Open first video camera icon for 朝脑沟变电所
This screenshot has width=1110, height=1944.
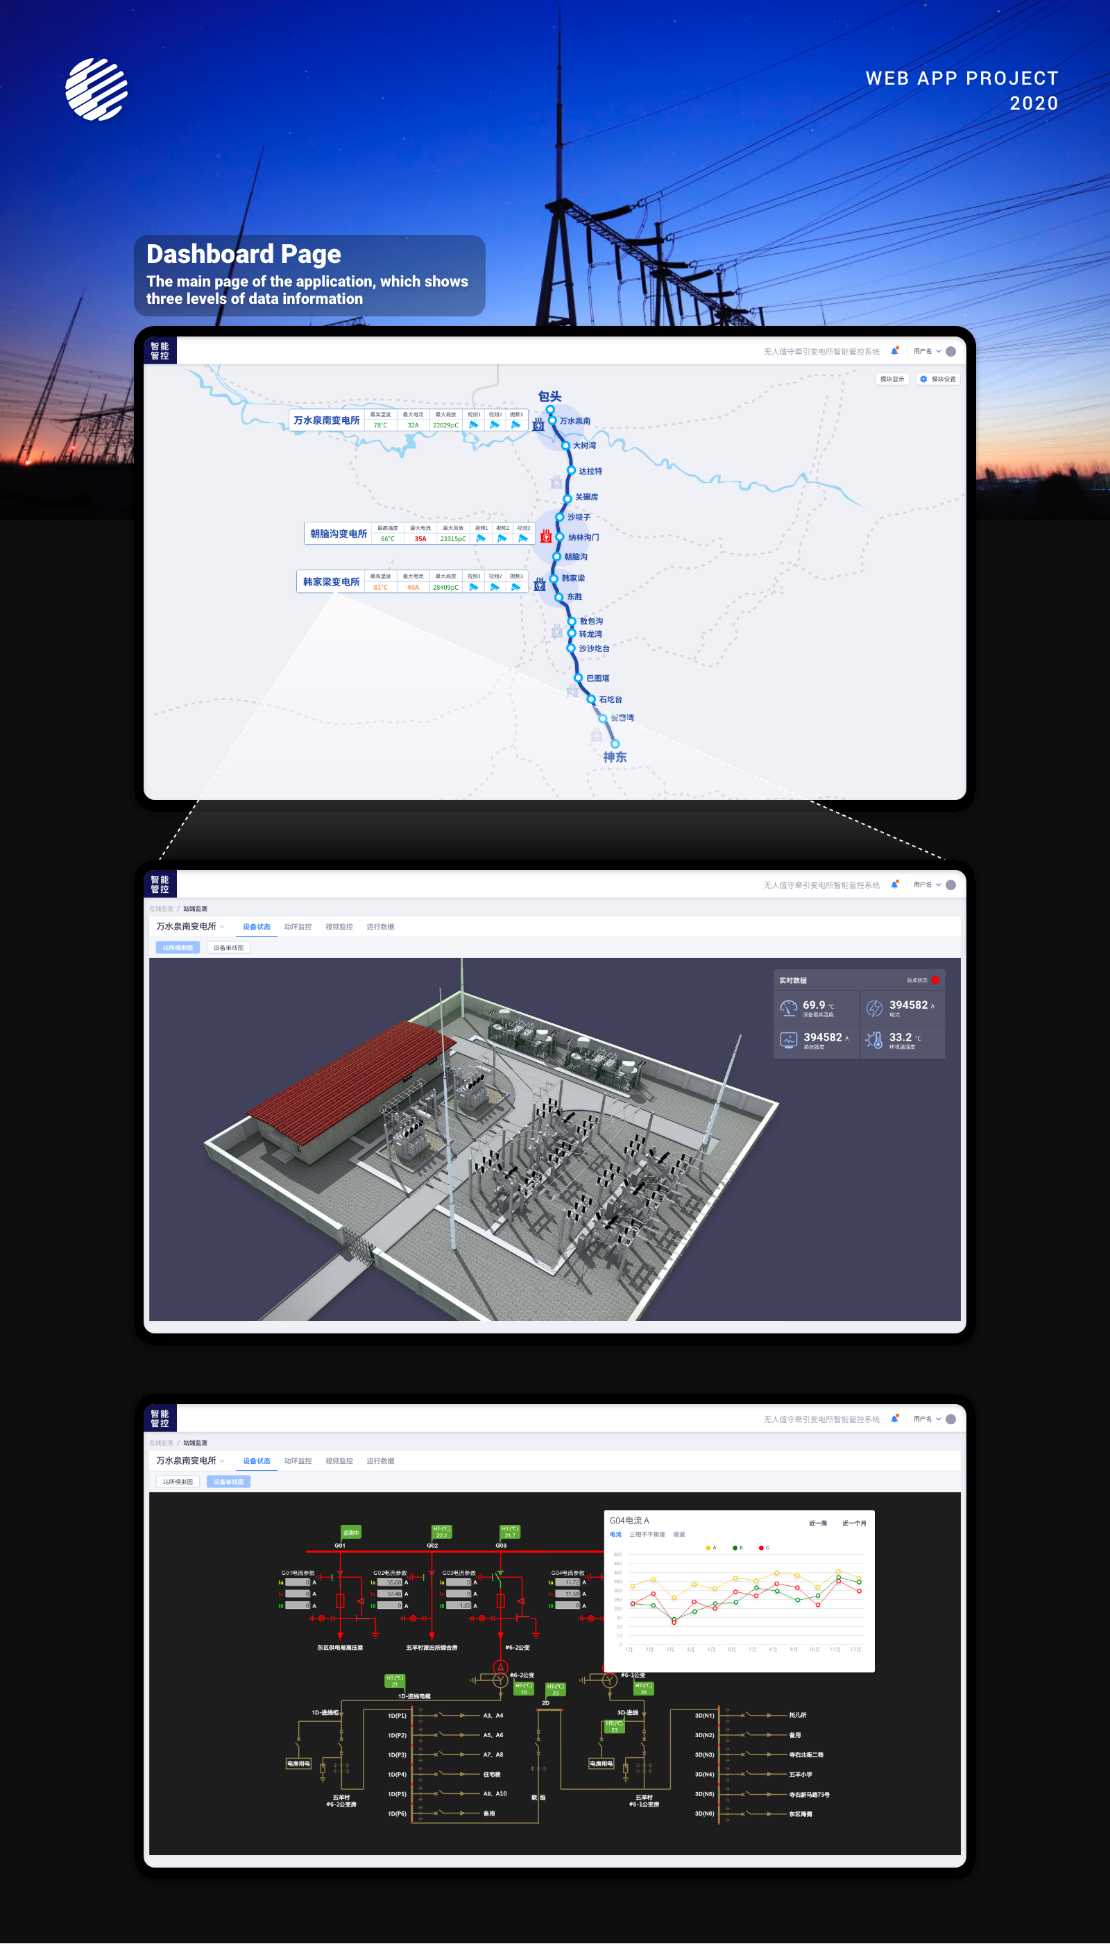coord(481,538)
